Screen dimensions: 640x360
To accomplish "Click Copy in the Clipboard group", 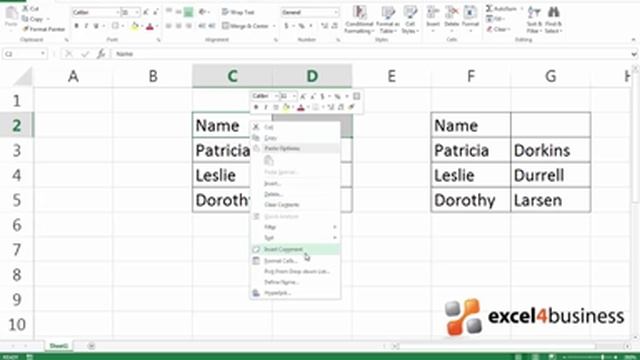I will 33,19.
